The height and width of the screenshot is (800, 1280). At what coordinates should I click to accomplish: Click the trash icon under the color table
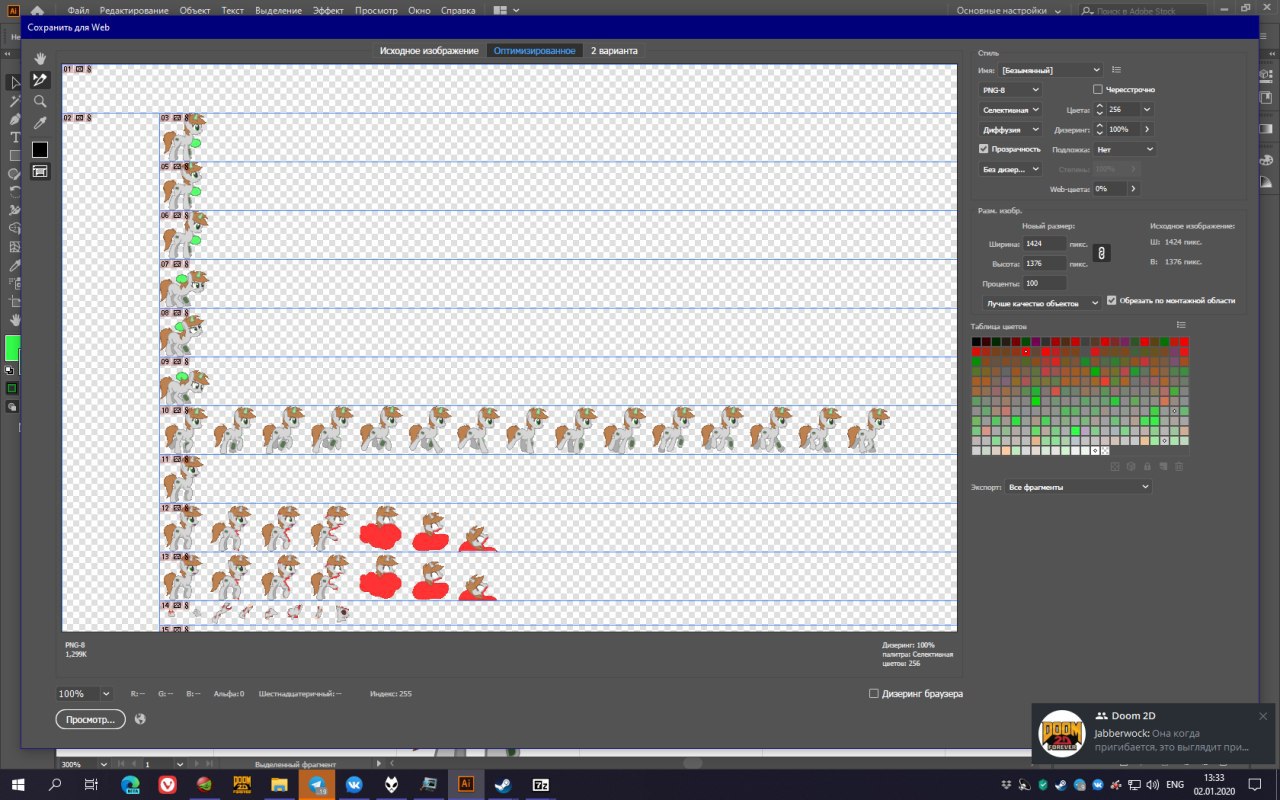(1179, 466)
